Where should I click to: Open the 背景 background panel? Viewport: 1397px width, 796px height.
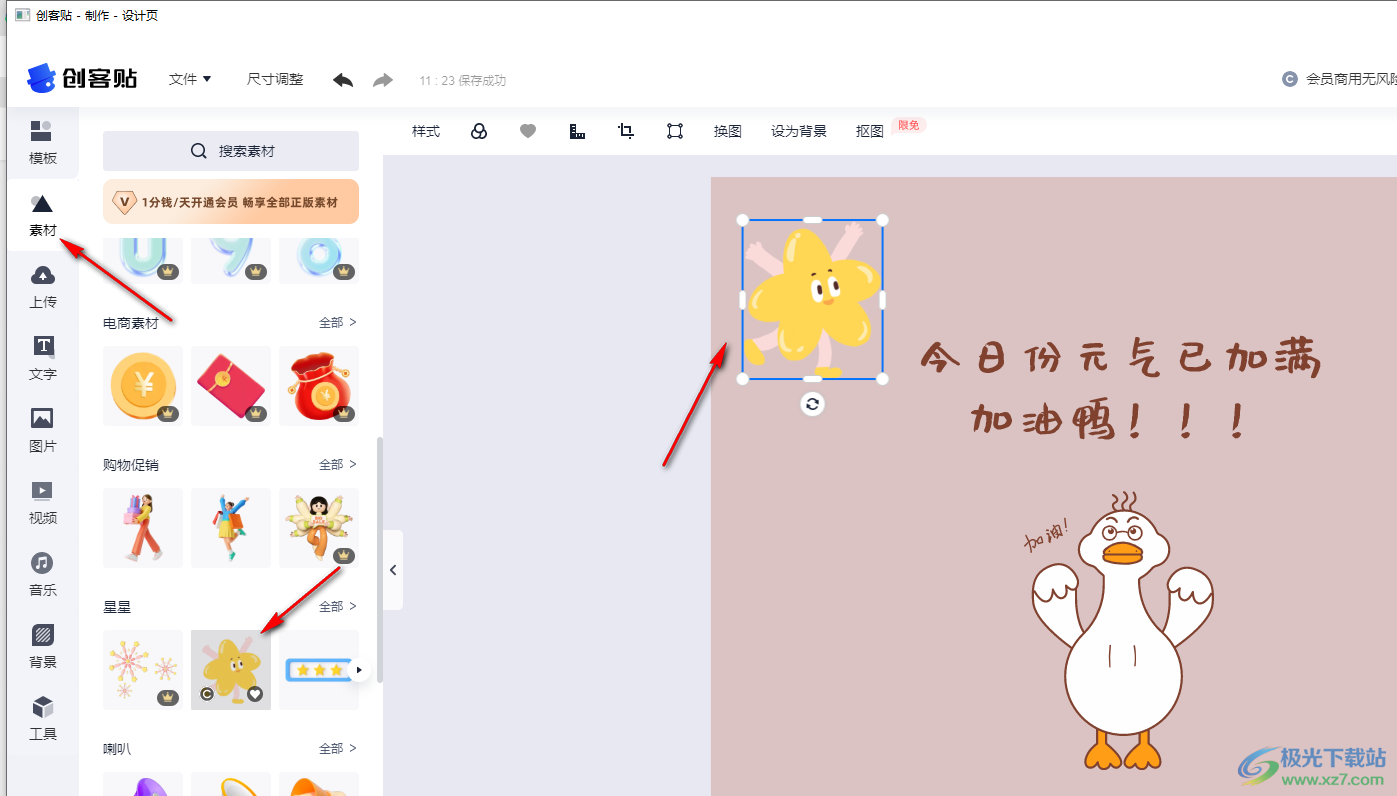coord(42,647)
